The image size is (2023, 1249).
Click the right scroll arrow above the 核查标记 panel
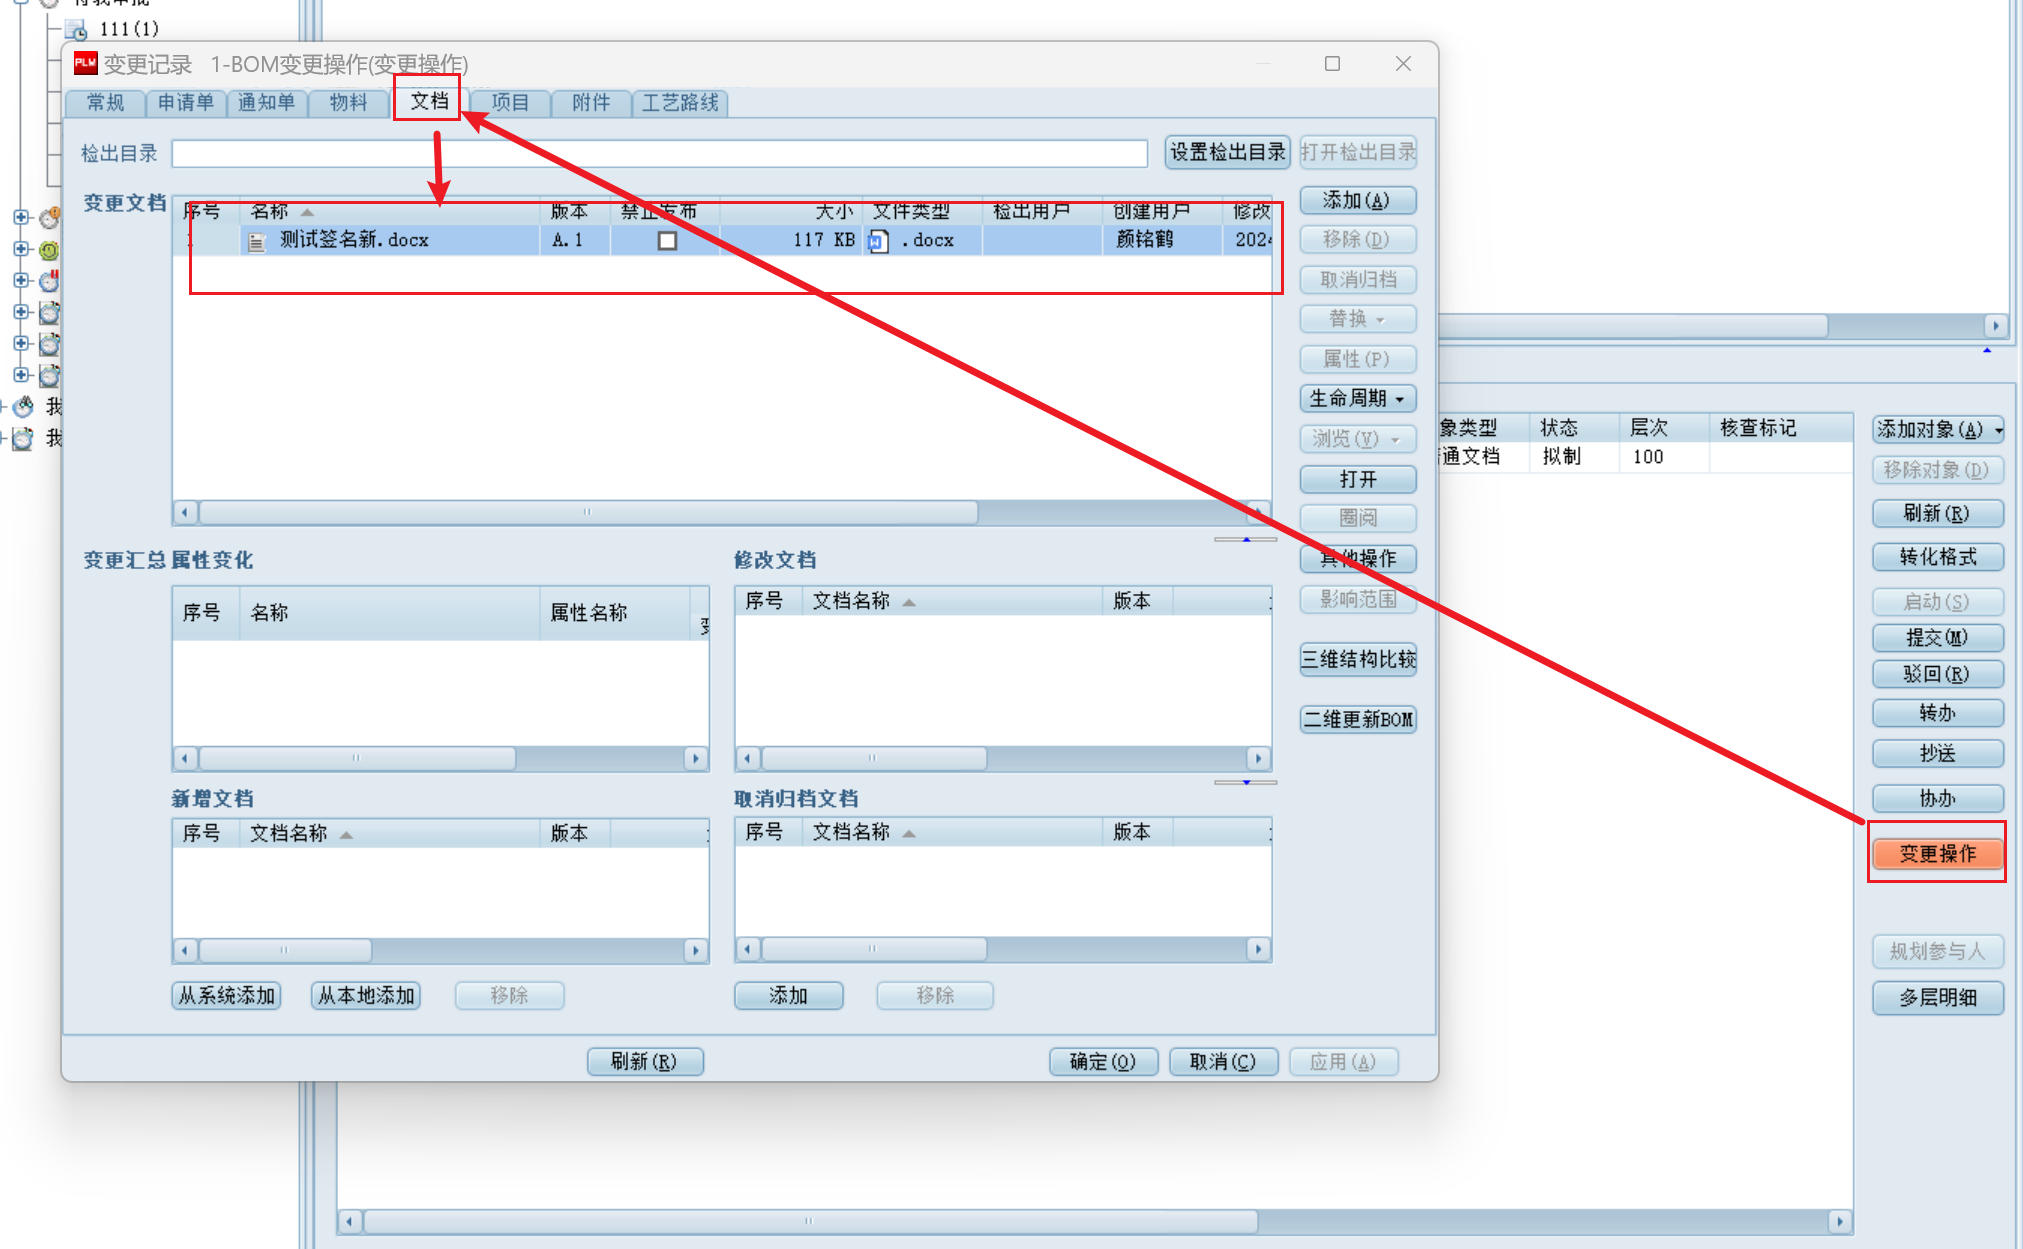[1996, 326]
